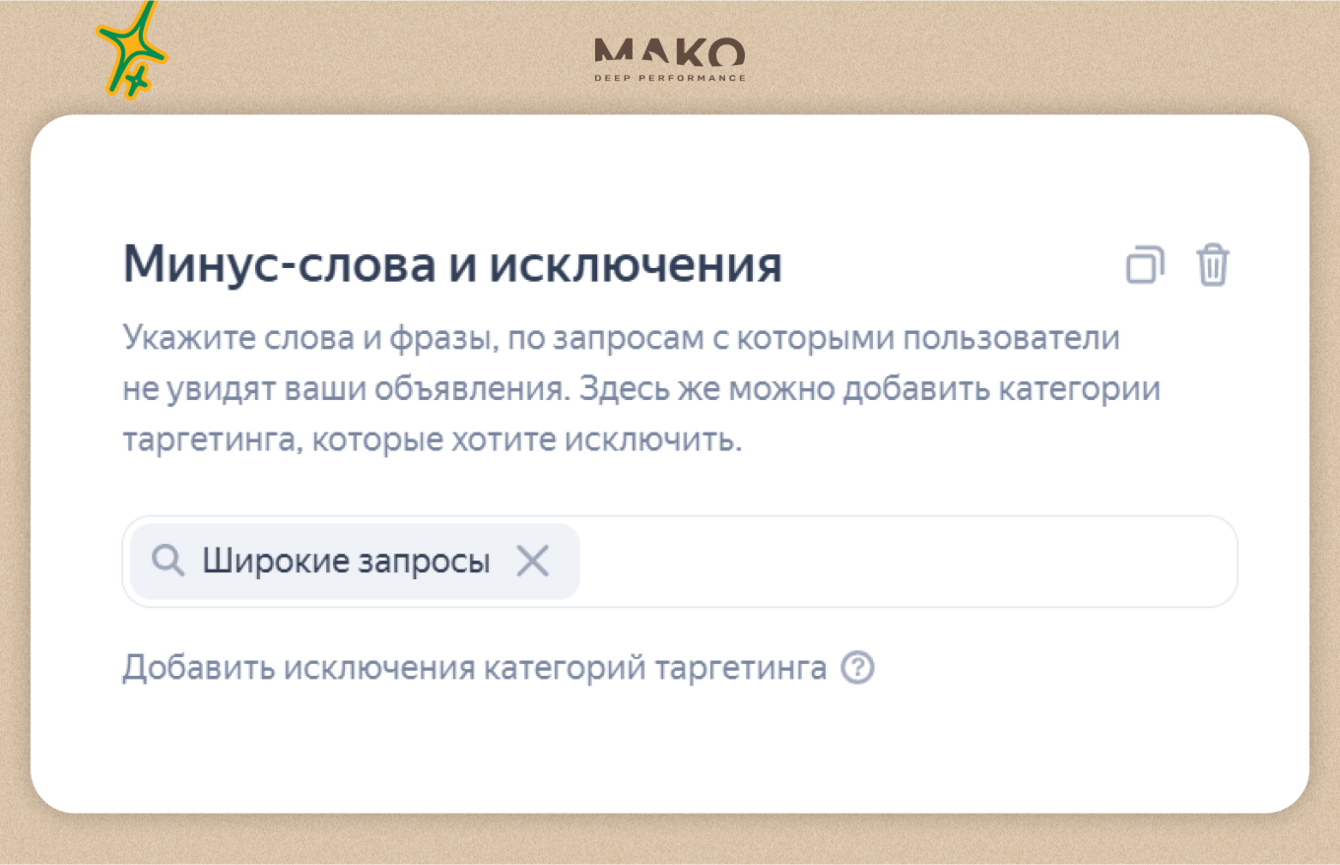Click the word "таргетинга" in the bottom link
The image size is (1340, 865).
[x=740, y=667]
